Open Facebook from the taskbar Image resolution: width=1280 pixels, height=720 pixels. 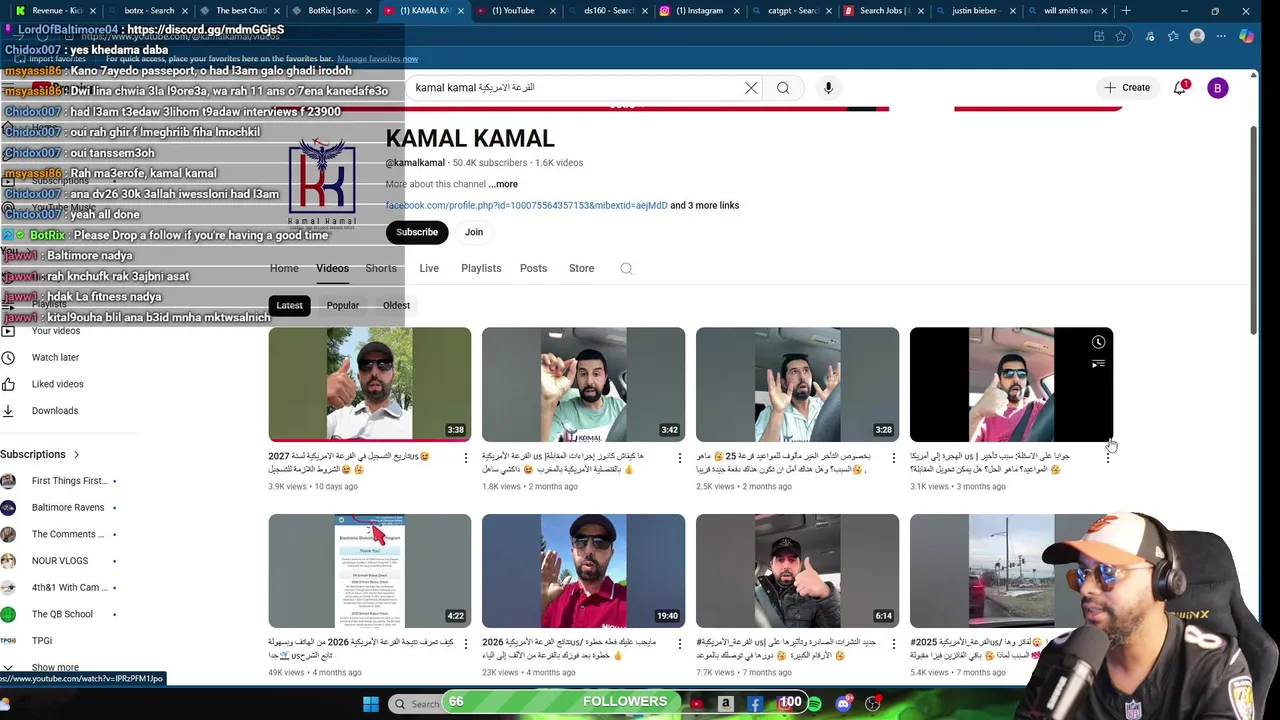(755, 704)
